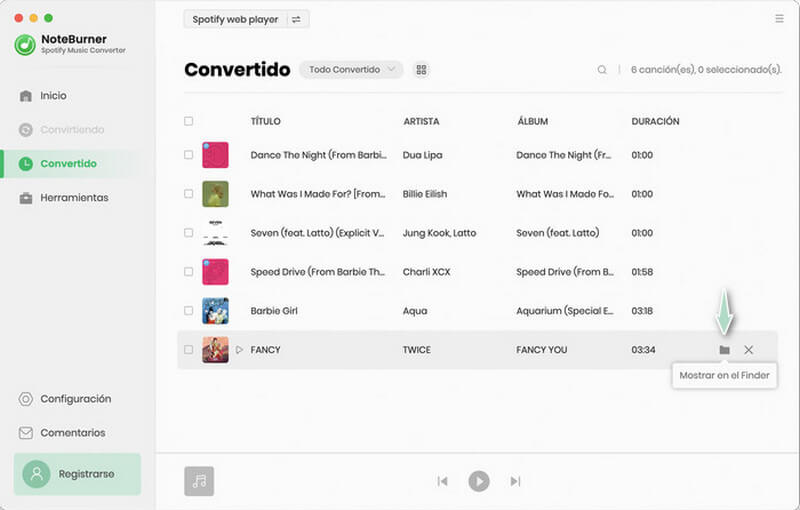800x510 pixels.
Task: Click the FANCY YOU album name
Action: 541,350
